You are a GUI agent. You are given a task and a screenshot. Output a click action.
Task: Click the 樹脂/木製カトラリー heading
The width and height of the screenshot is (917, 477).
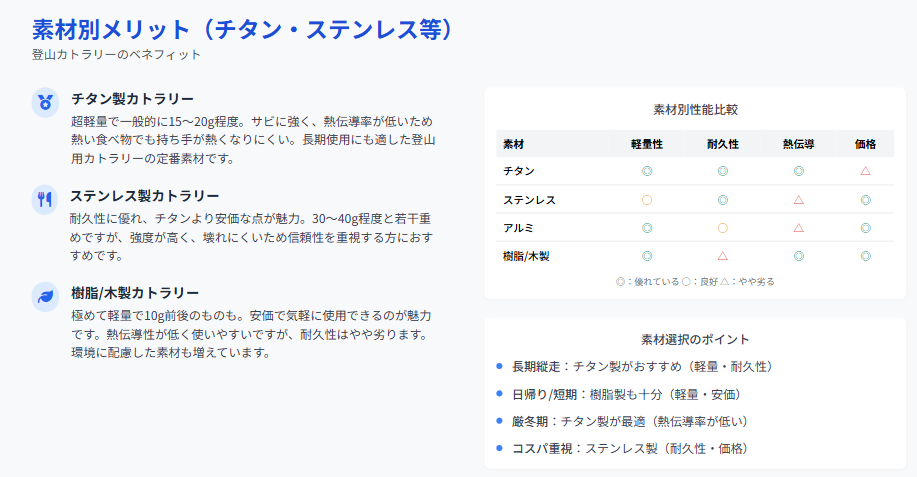[x=135, y=293]
